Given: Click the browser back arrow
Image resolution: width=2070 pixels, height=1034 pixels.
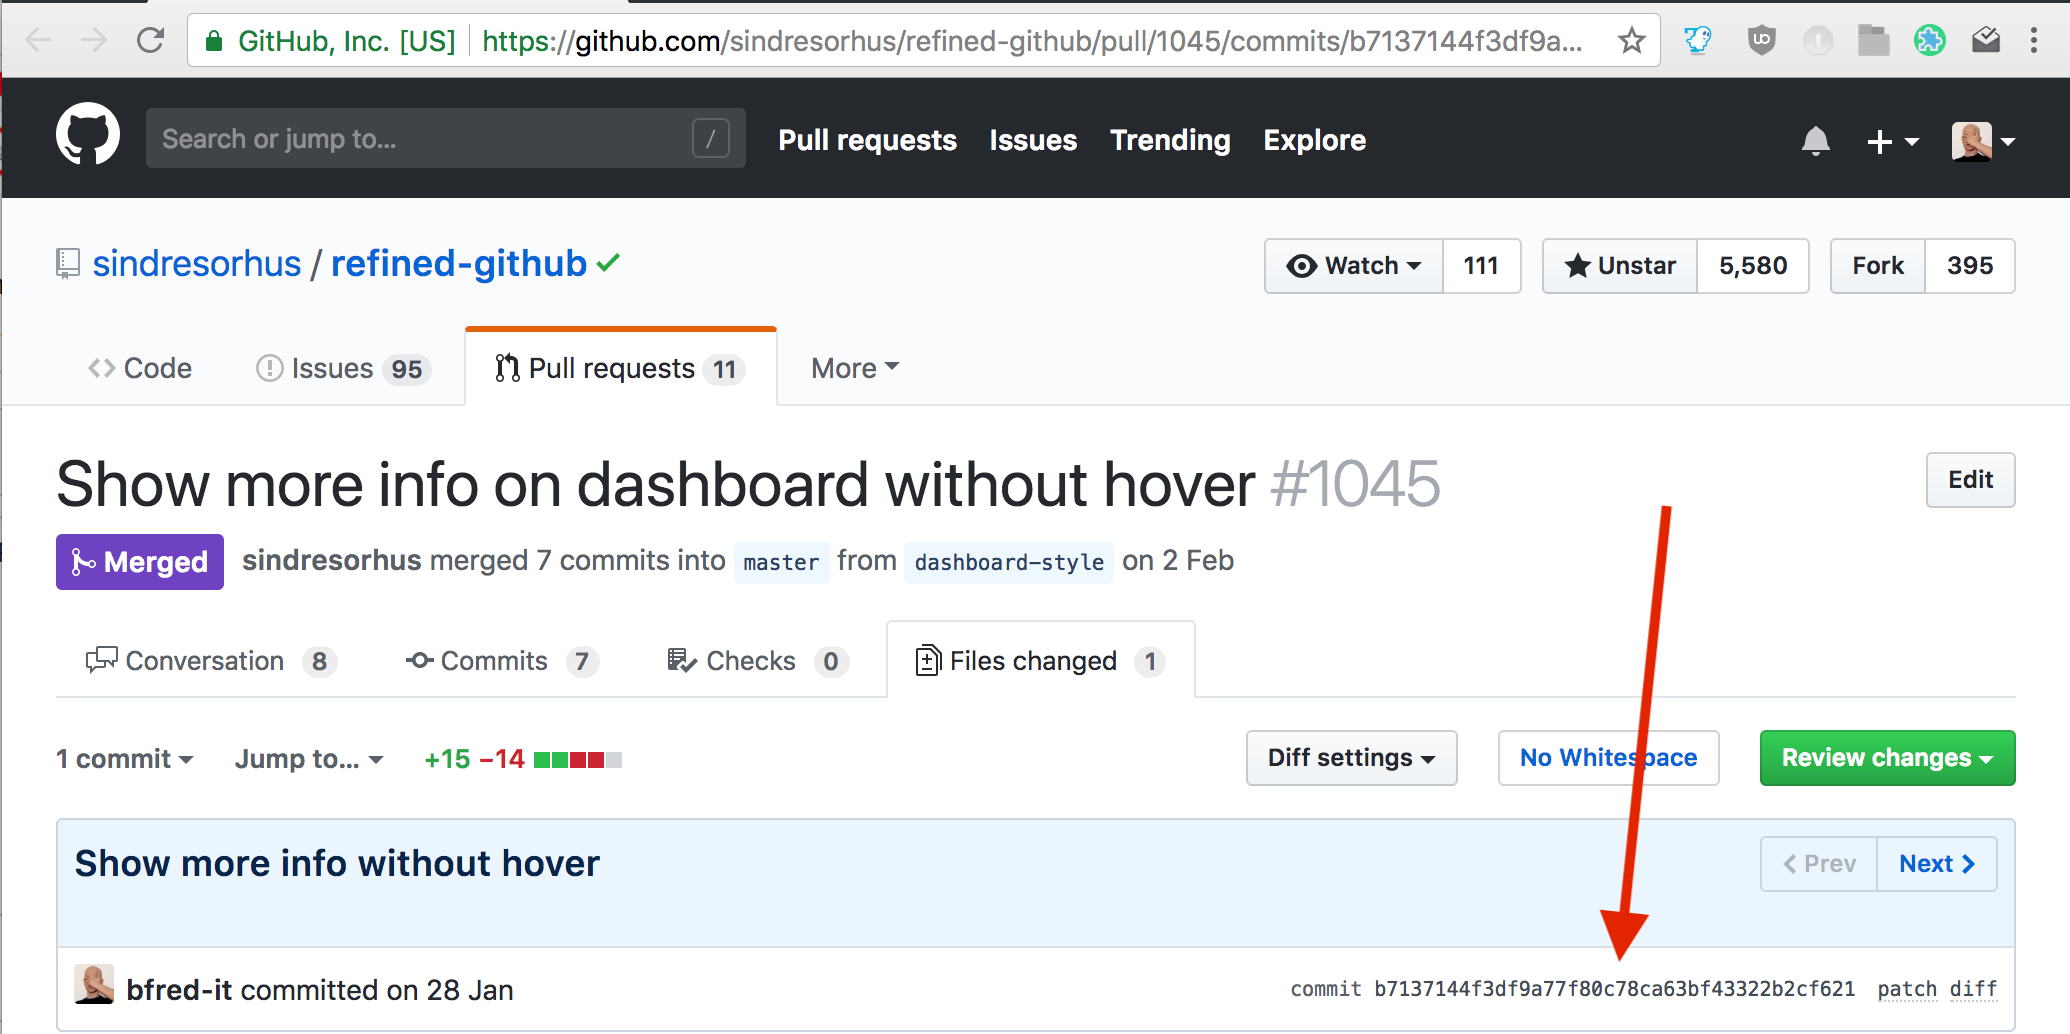Looking at the screenshot, I should (x=38, y=41).
